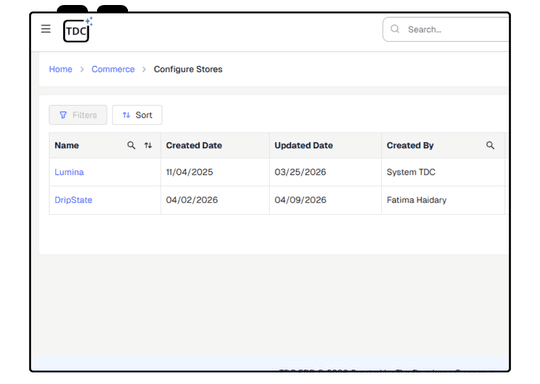Select updated date 04/09/2026 cell
The image size is (540, 384).
click(x=325, y=200)
